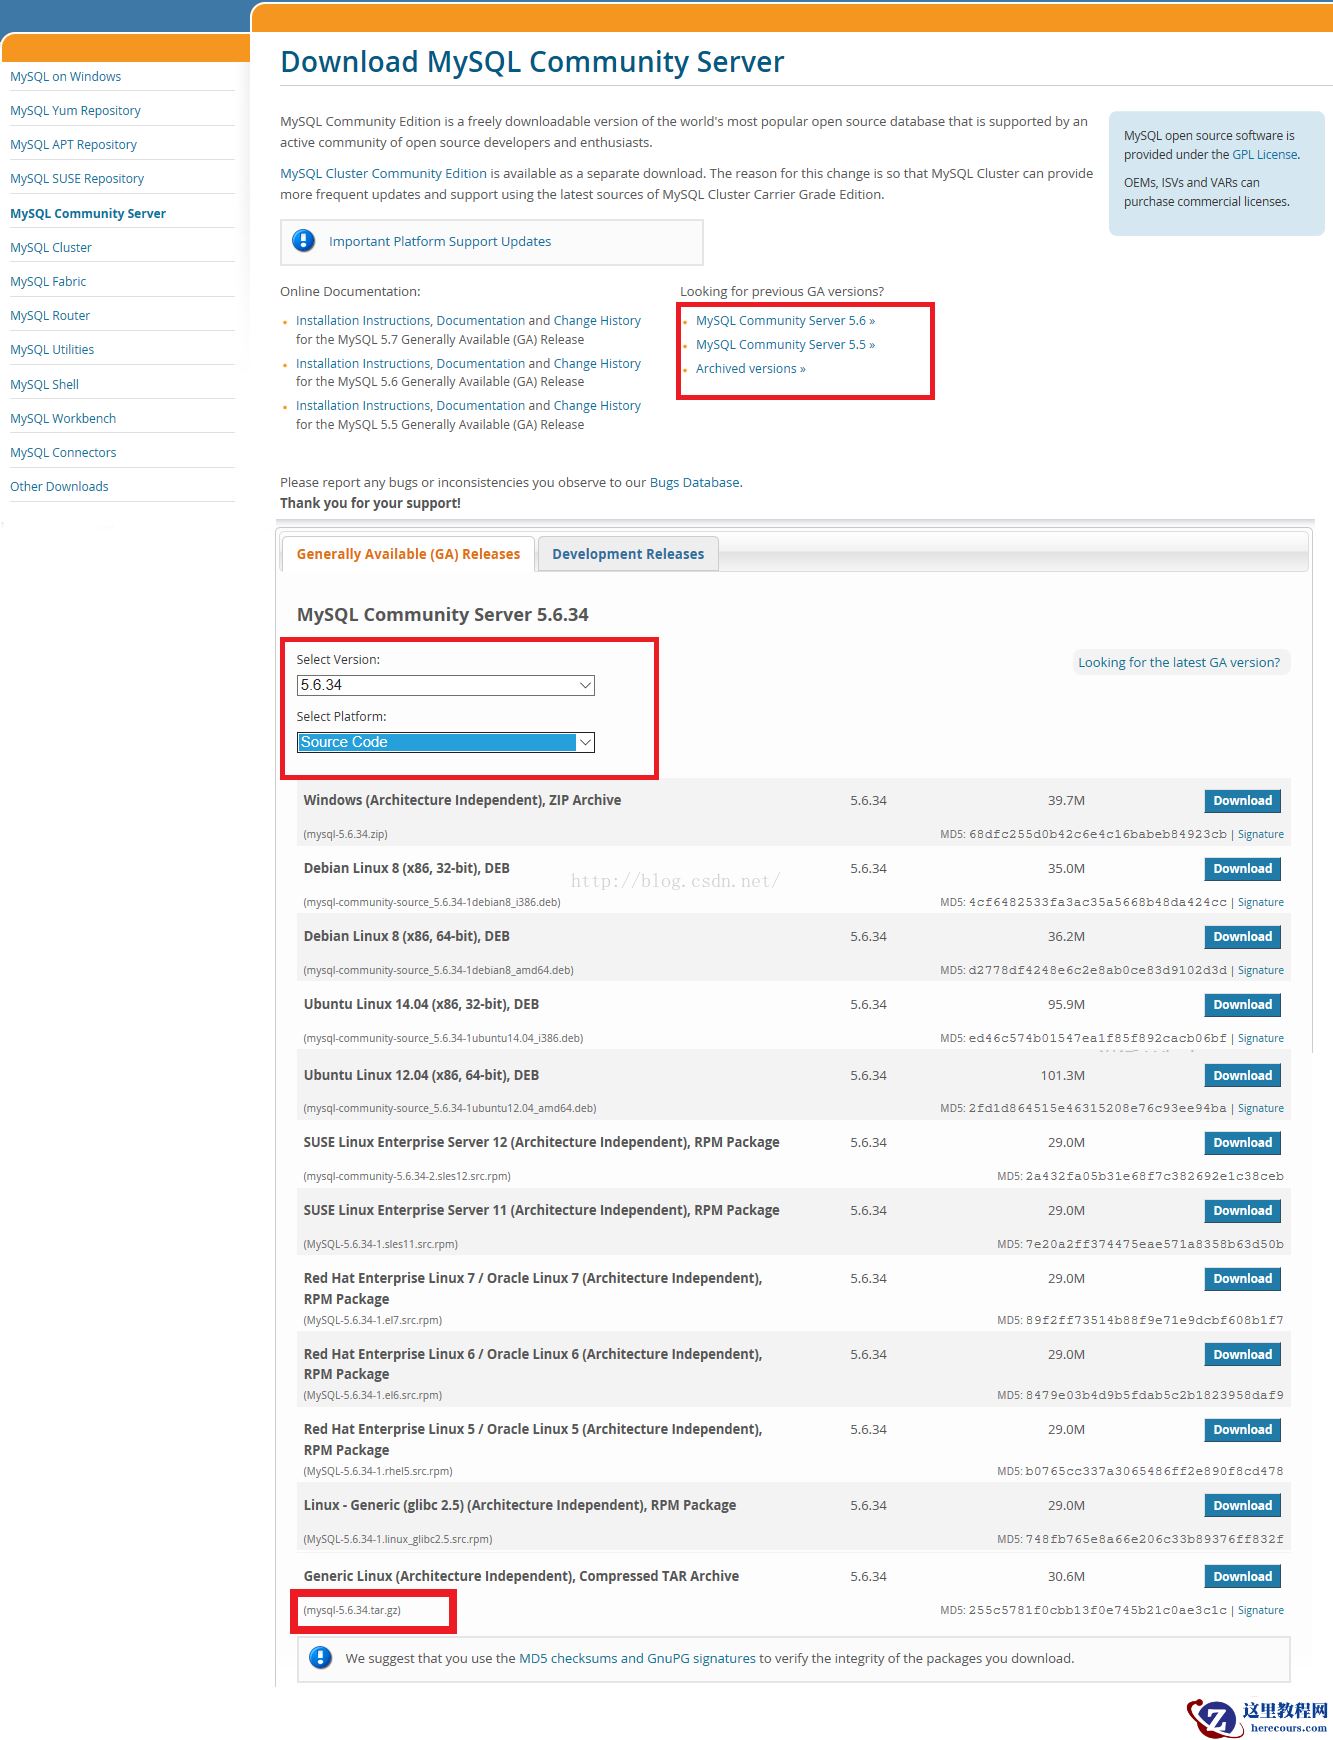Screen dimensions: 1333x1740
Task: Open Signature link for Debian 8 32-bit
Action: [1261, 902]
